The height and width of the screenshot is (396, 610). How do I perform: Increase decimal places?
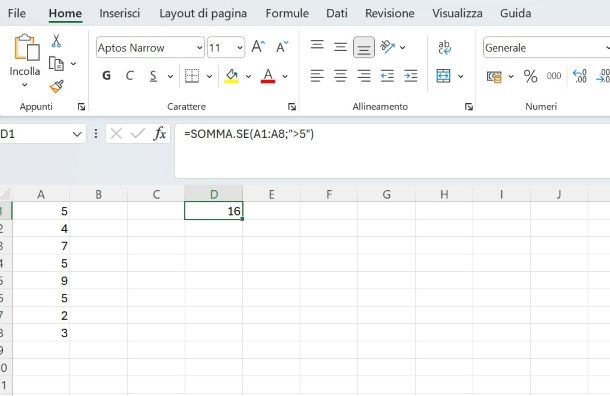(580, 76)
